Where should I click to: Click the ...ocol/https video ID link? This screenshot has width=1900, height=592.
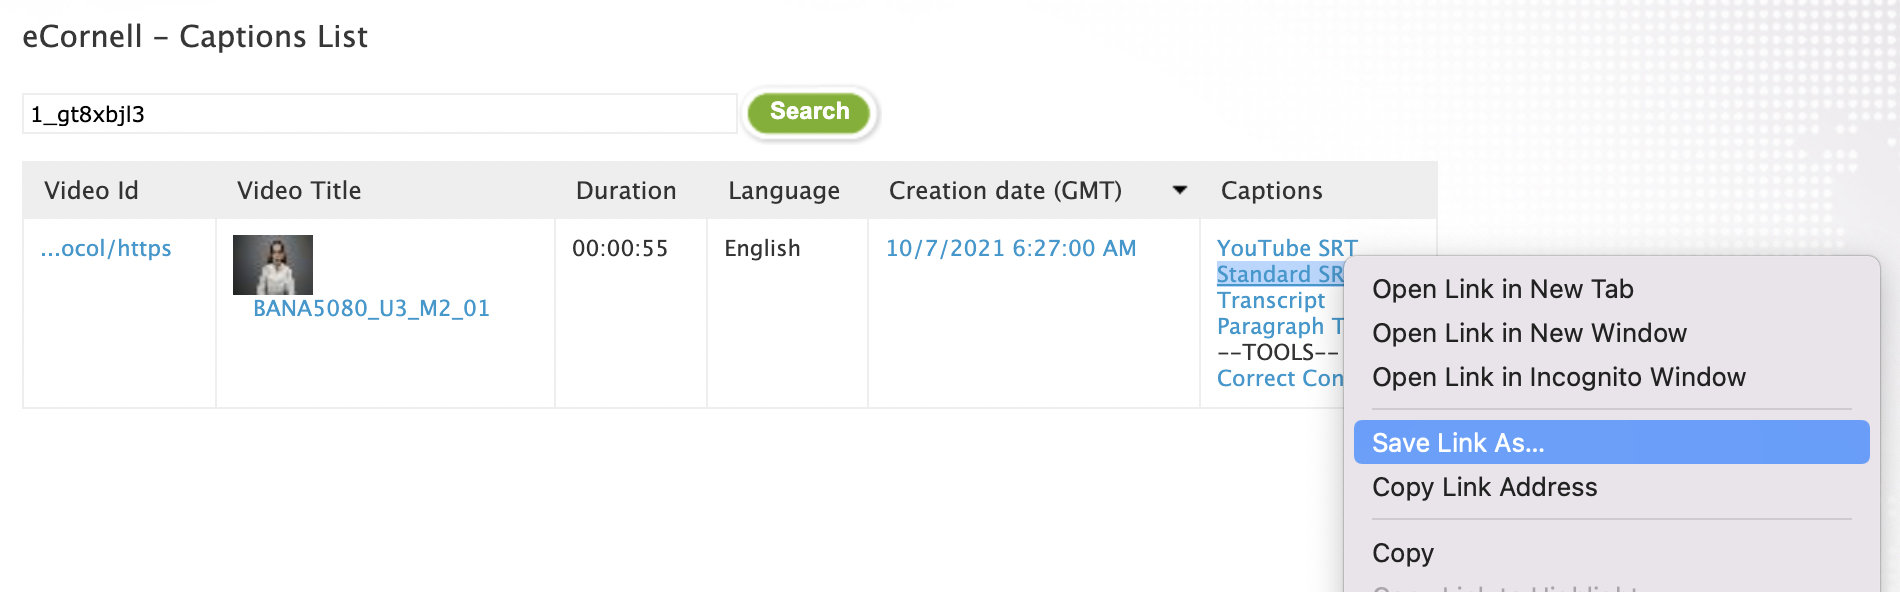[x=106, y=248]
